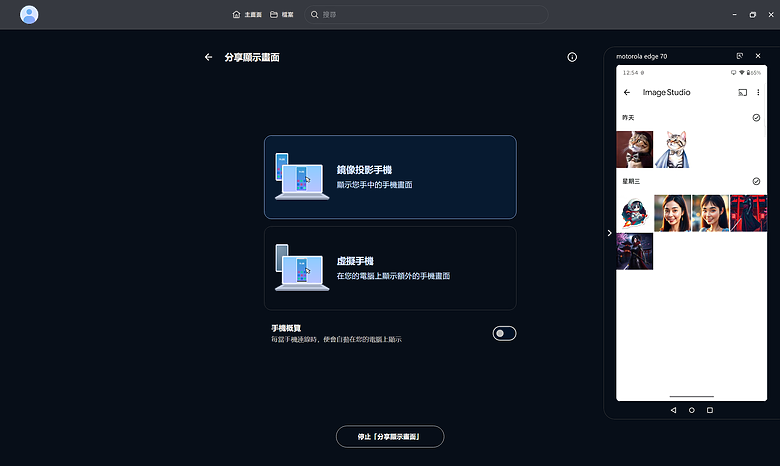Open the second smiling woman portrait
Viewport: 780px width, 466px height.
pyautogui.click(x=710, y=213)
